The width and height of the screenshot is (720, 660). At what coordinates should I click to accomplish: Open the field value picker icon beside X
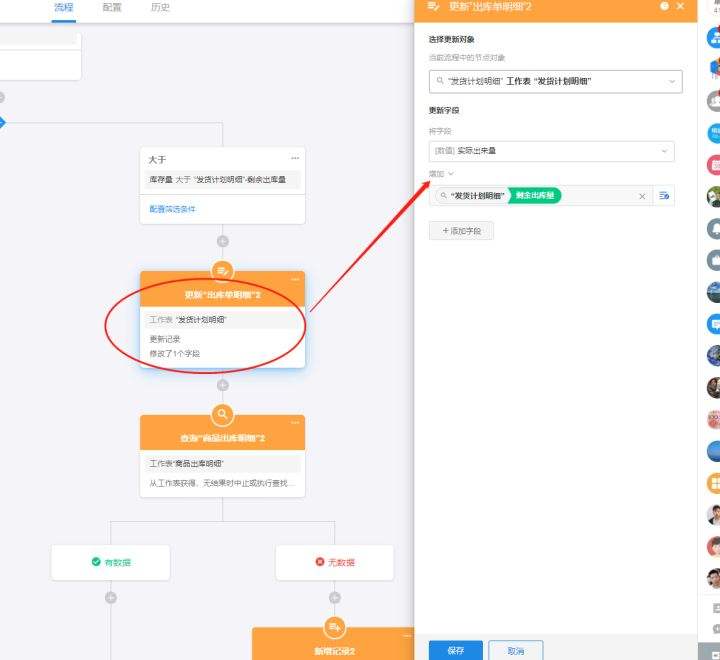pos(664,196)
